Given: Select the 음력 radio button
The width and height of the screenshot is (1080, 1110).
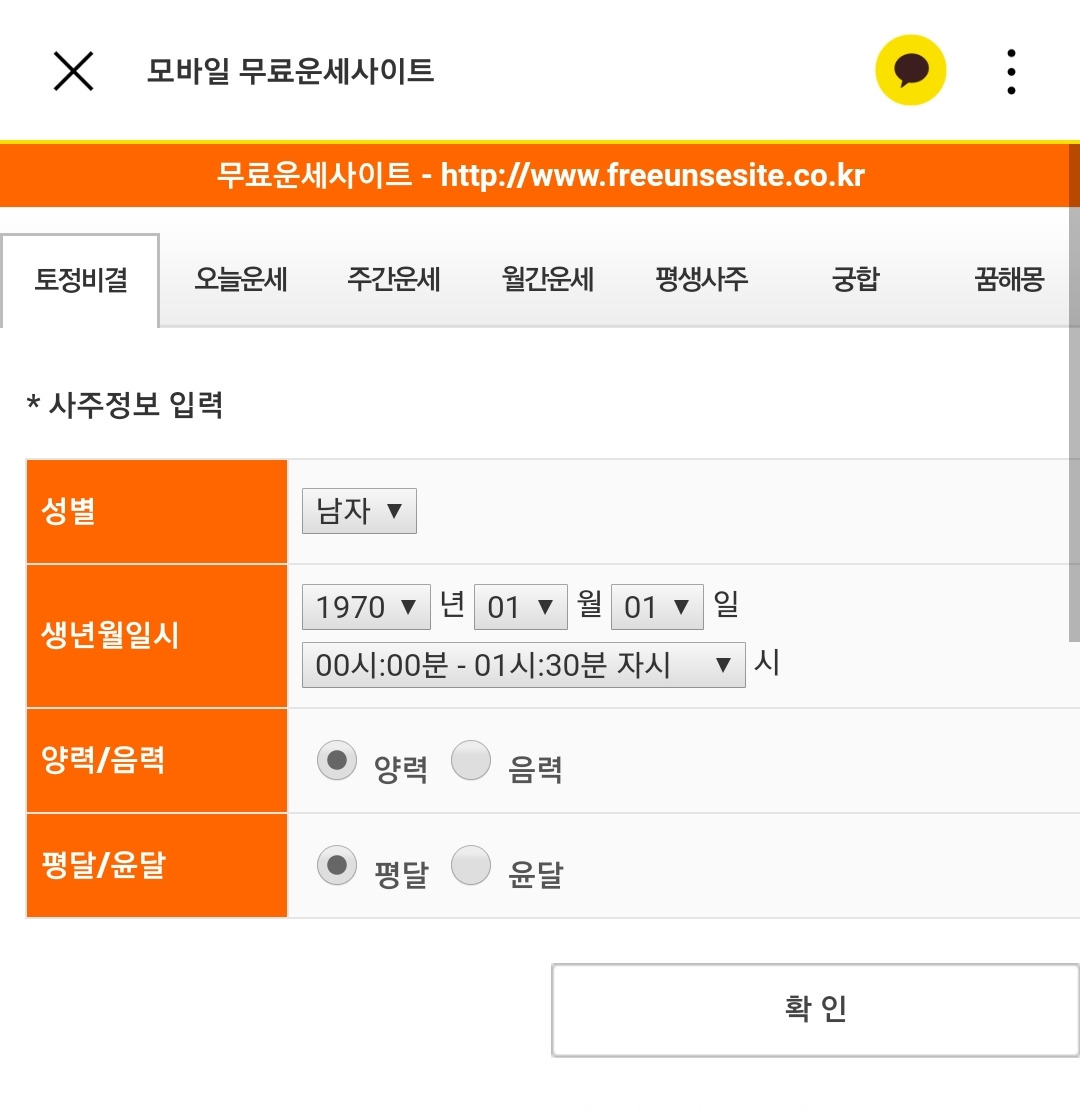Looking at the screenshot, I should 471,760.
